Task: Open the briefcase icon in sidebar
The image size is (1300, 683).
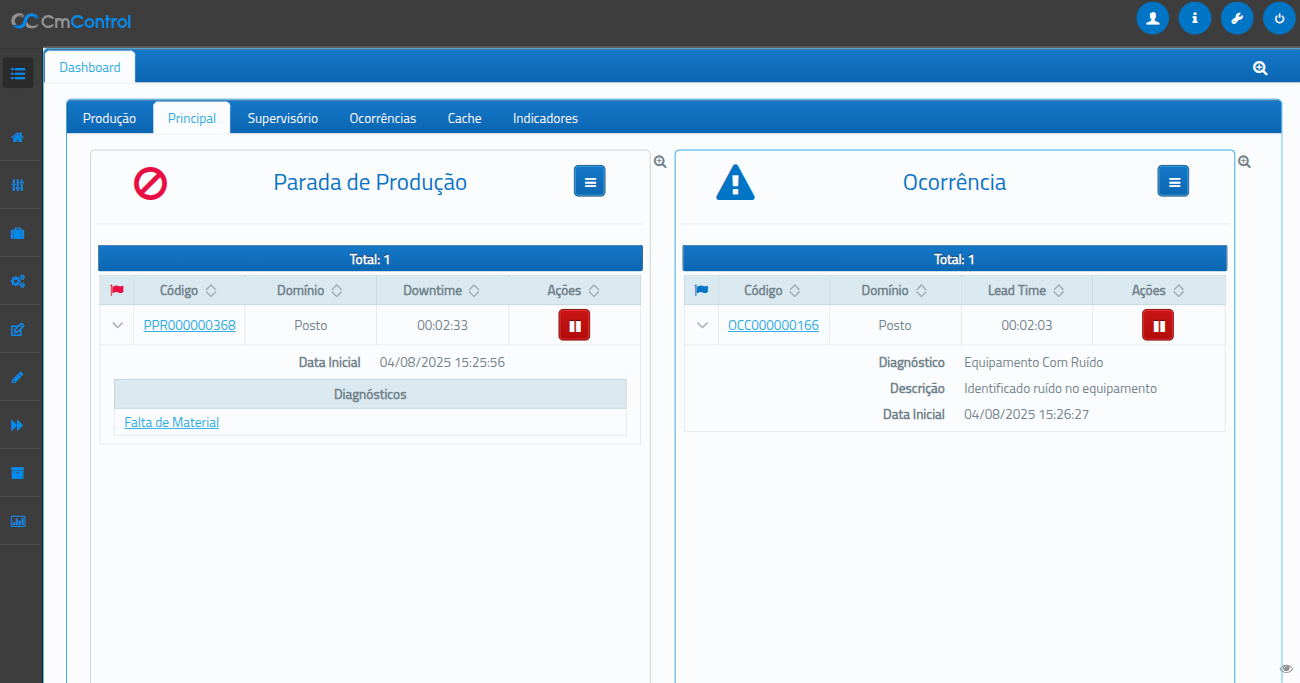Action: [17, 233]
